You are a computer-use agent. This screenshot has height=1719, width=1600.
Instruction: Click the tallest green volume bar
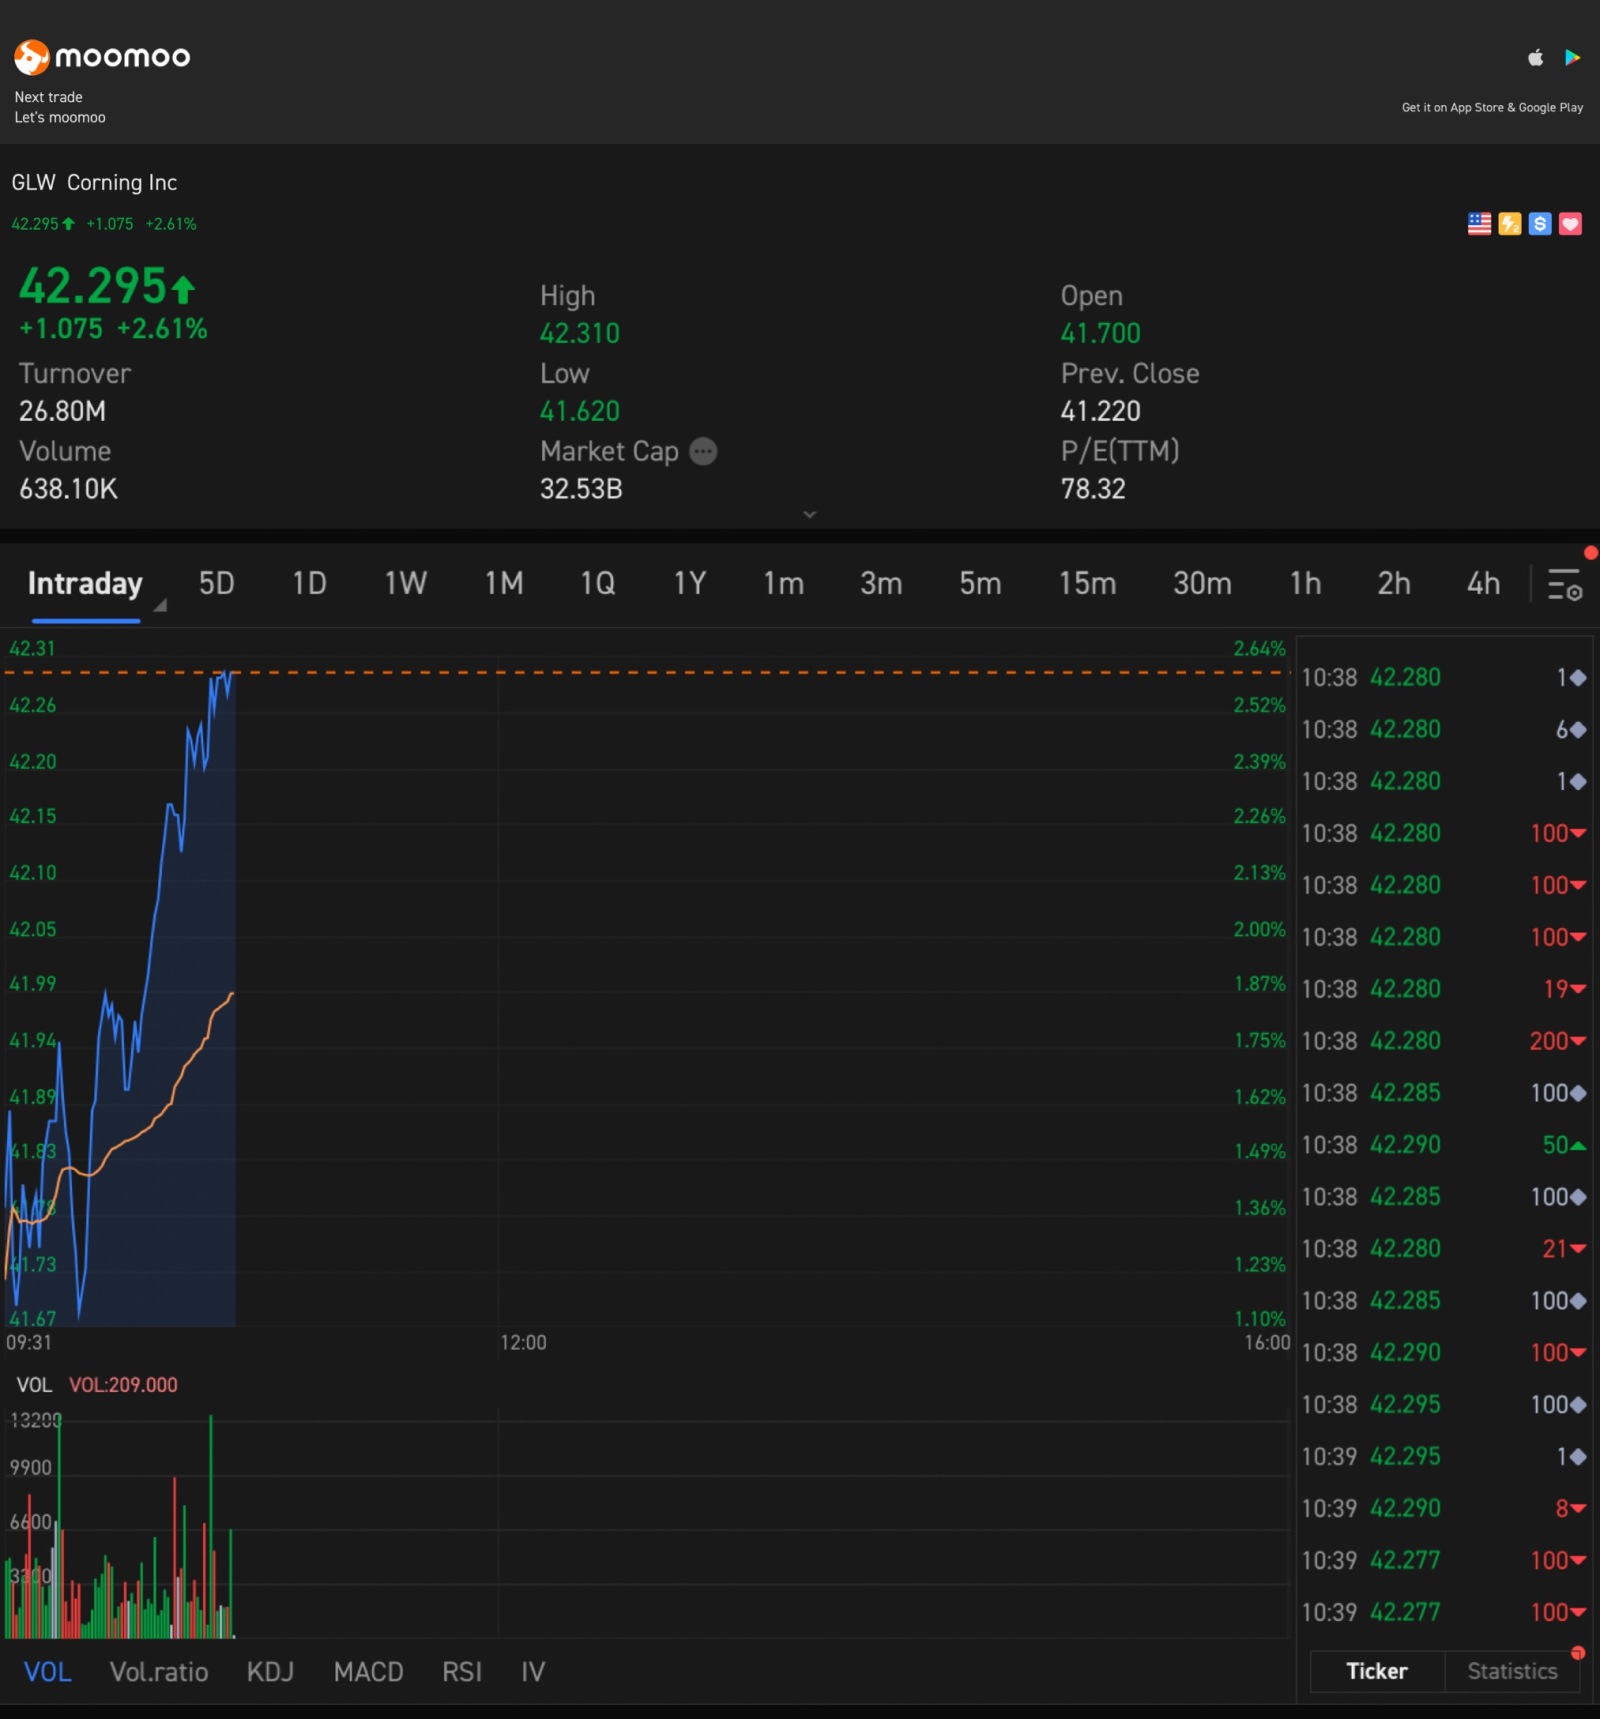(210, 1525)
